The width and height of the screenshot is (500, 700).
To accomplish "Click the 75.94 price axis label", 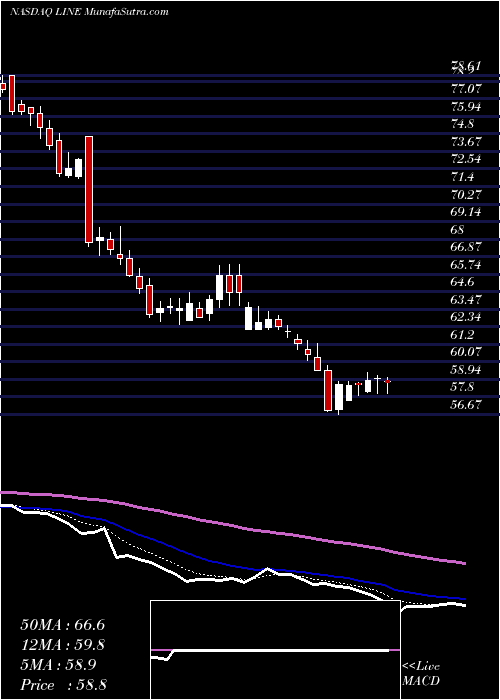I will (x=467, y=106).
